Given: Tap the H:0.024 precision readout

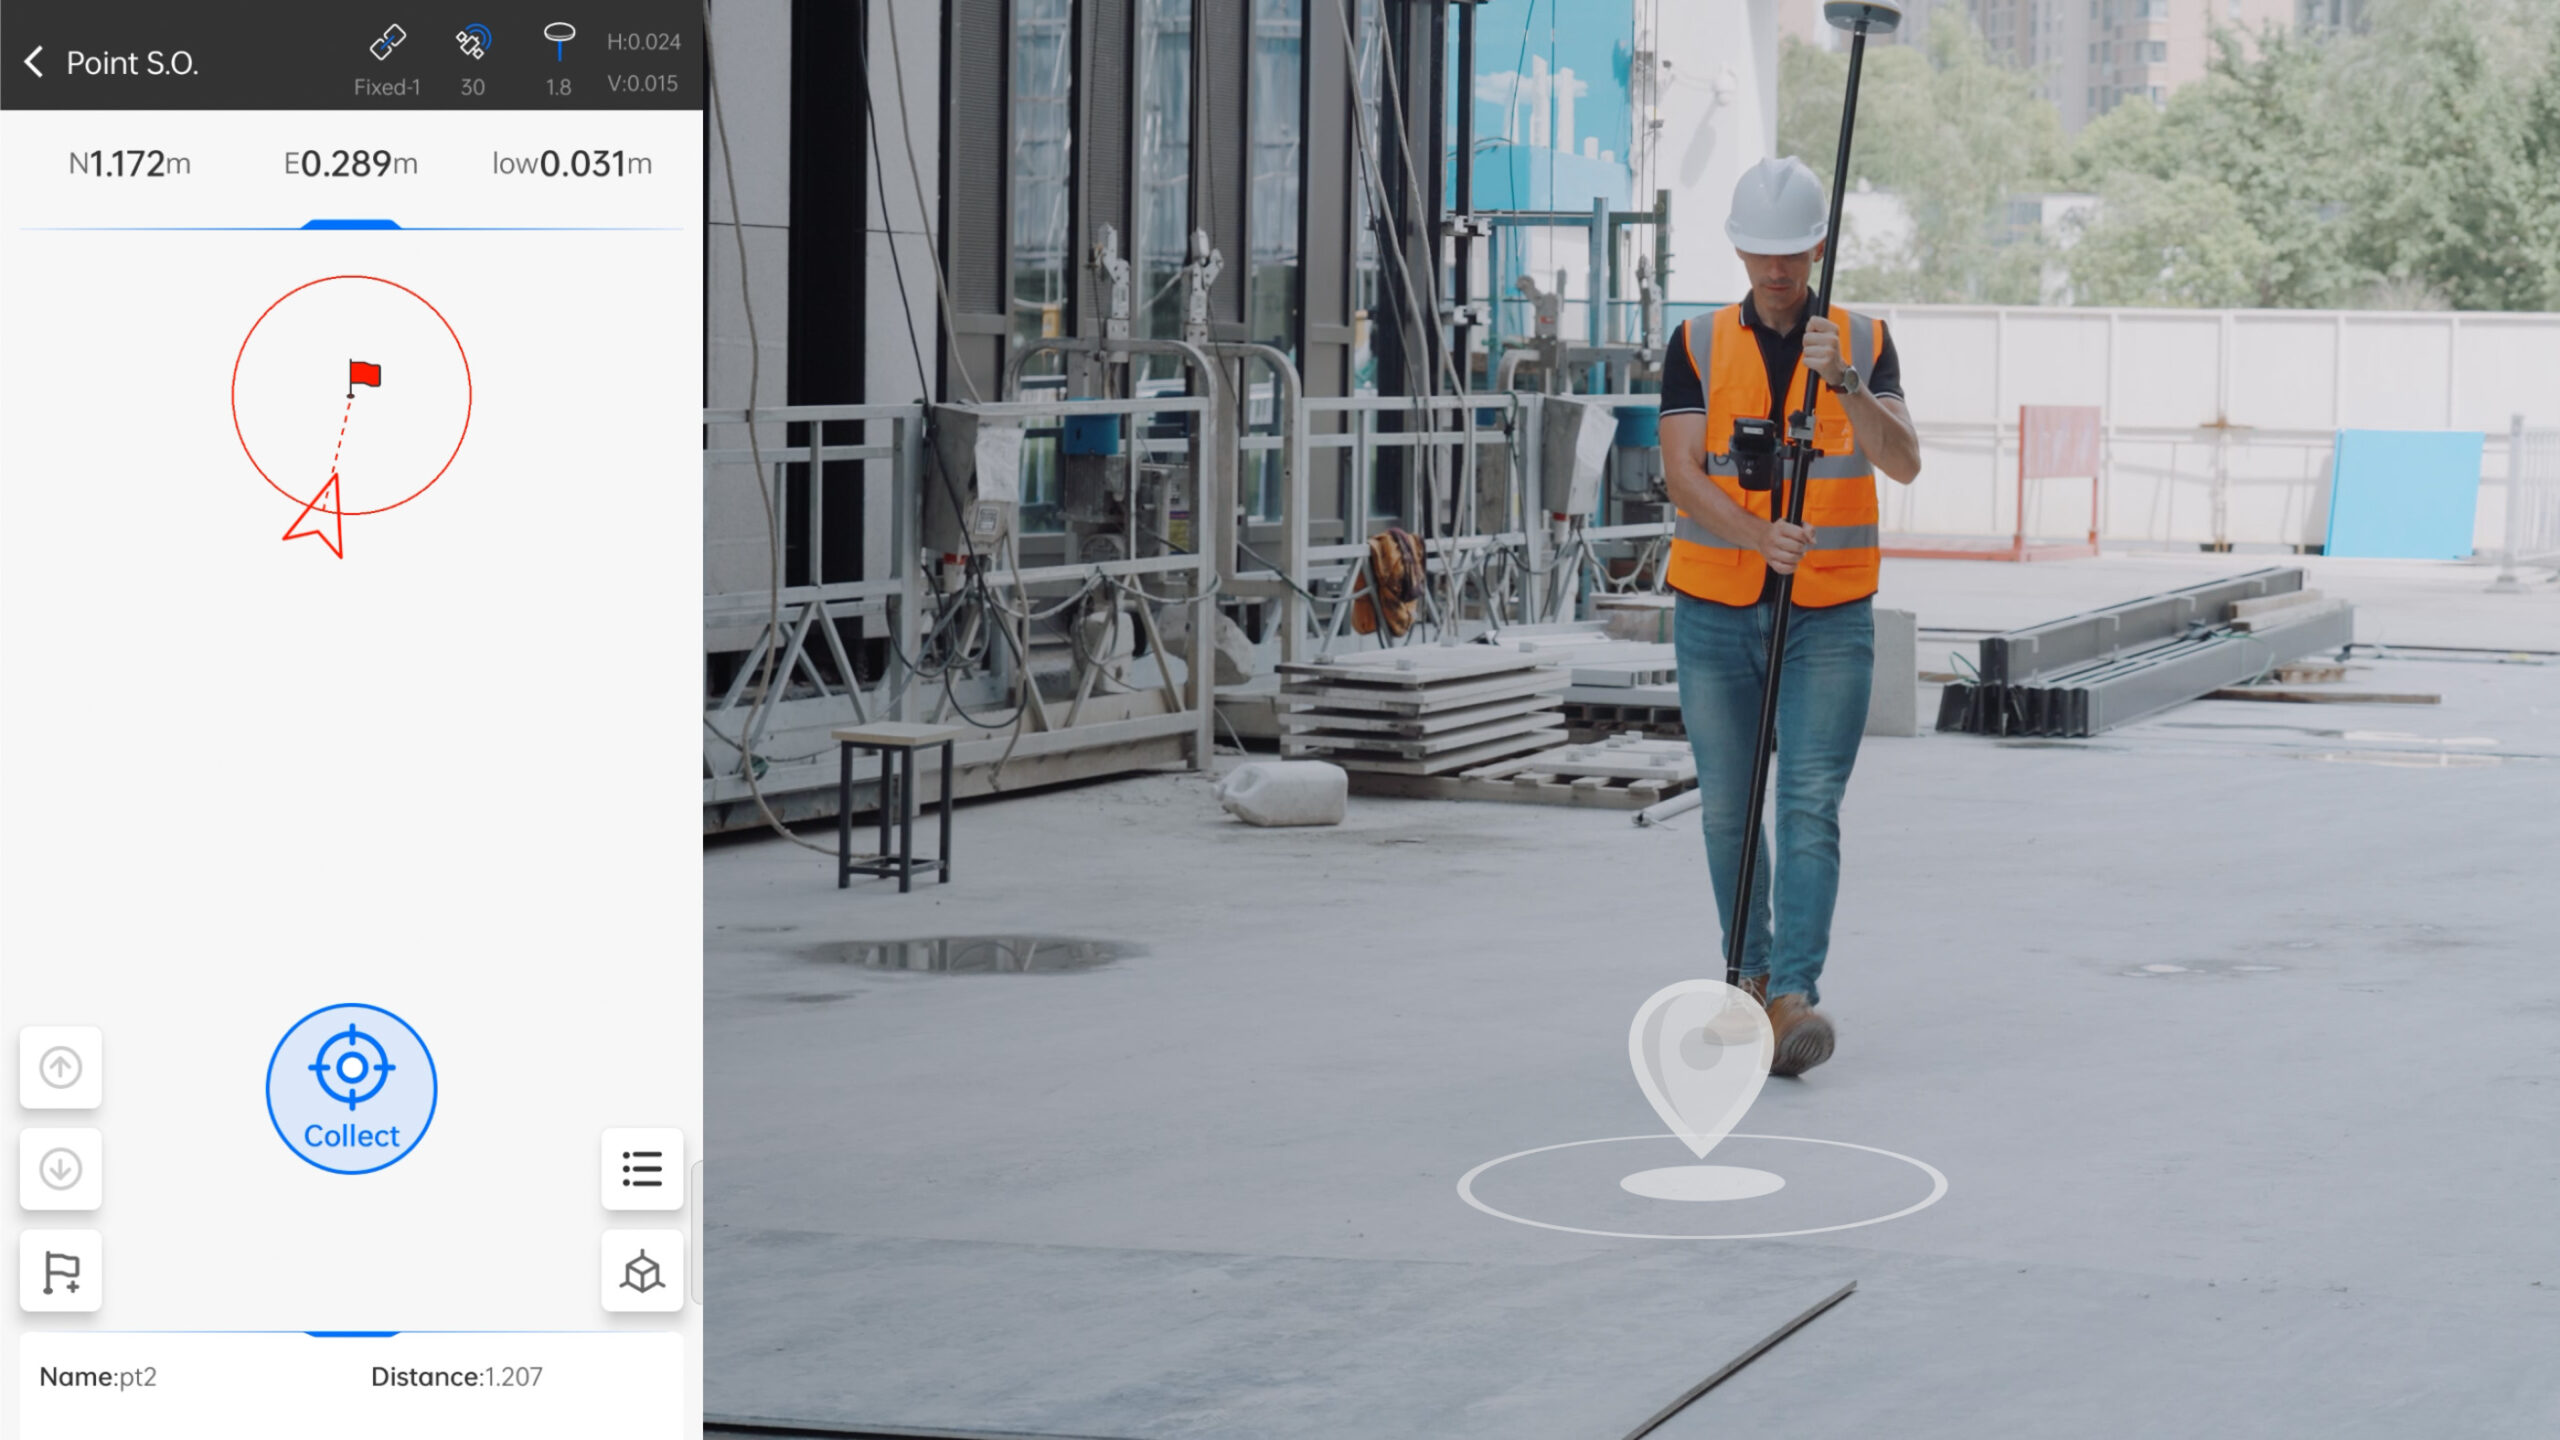Looking at the screenshot, I should (x=644, y=42).
